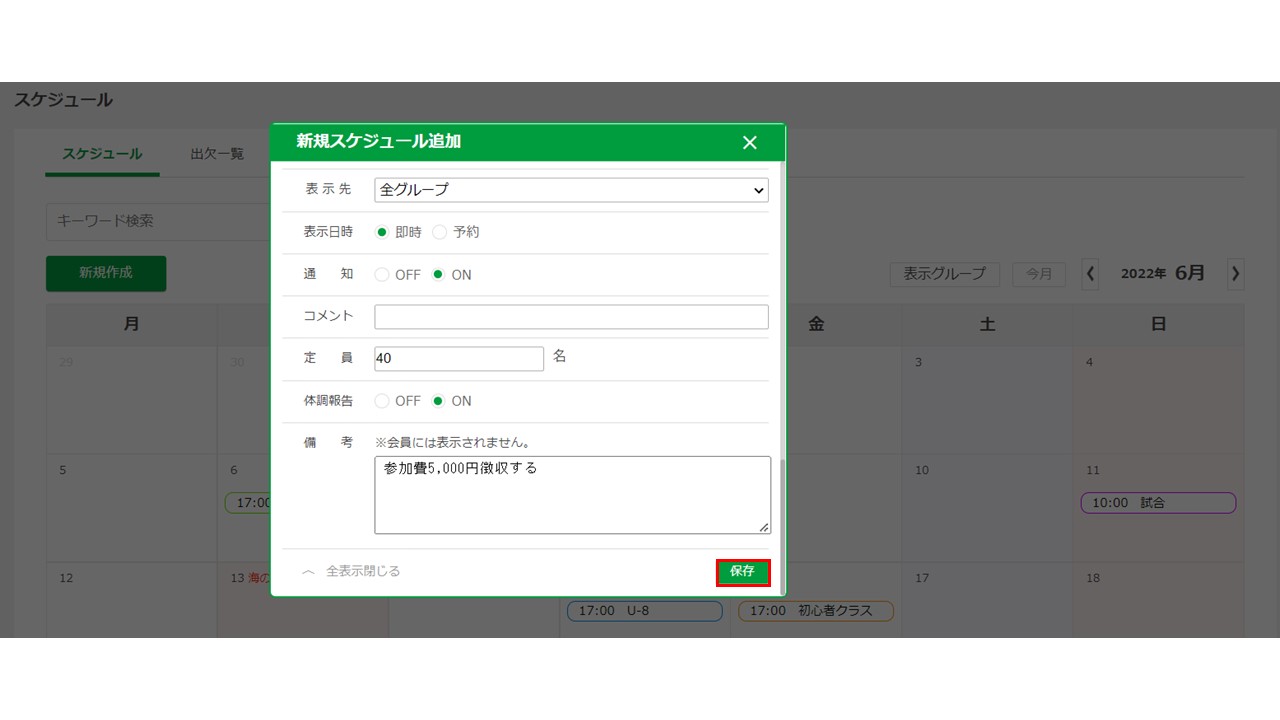Click calendar date 3 on Saturday

coord(919,362)
